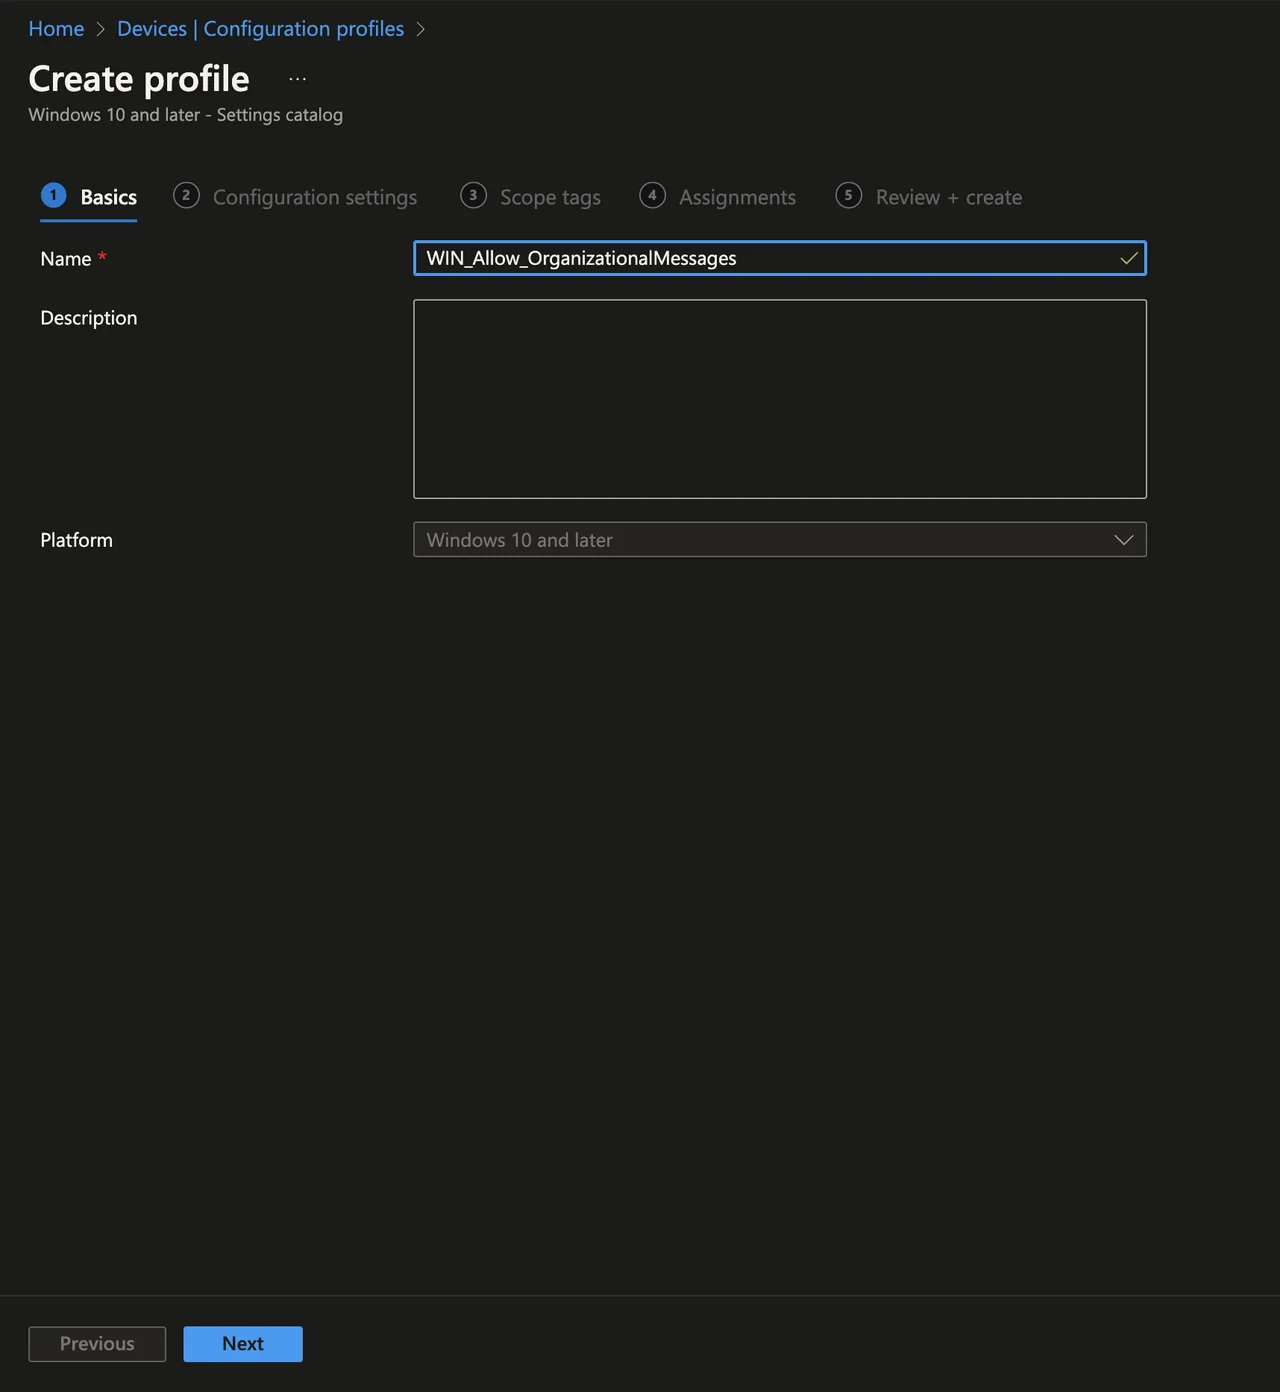Open the ellipsis more options menu

(x=297, y=79)
